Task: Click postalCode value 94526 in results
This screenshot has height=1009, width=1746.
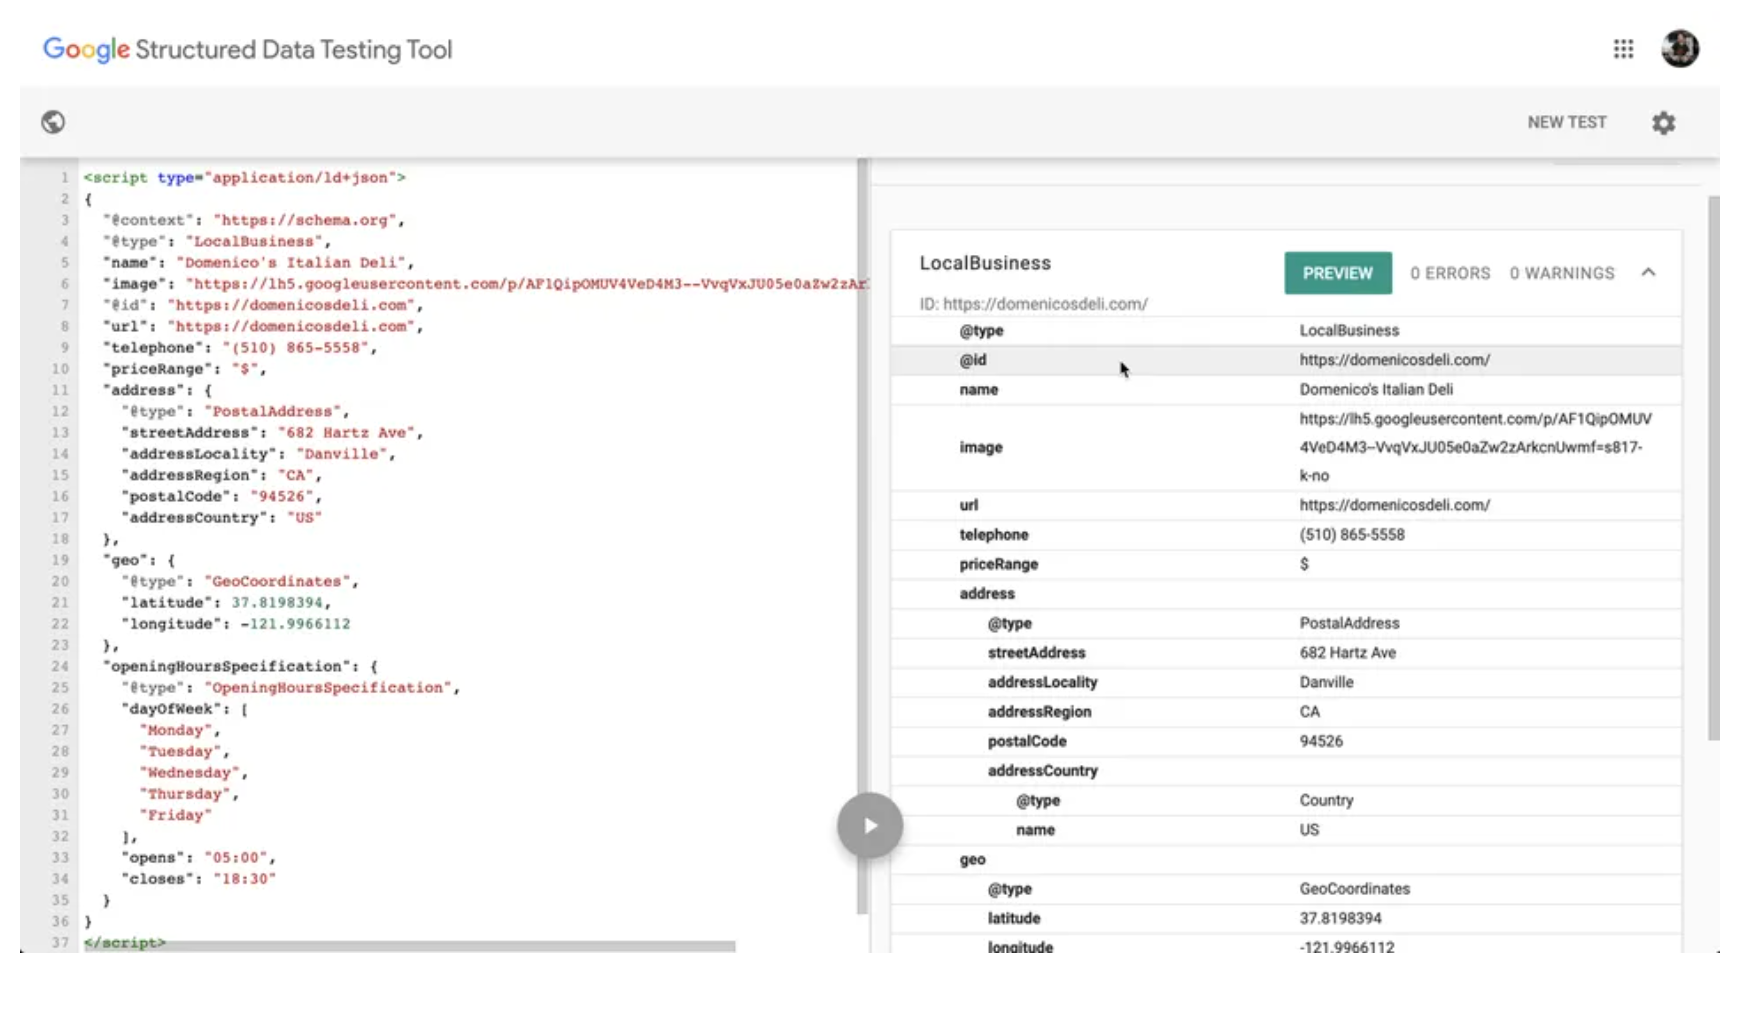Action: pyautogui.click(x=1321, y=741)
